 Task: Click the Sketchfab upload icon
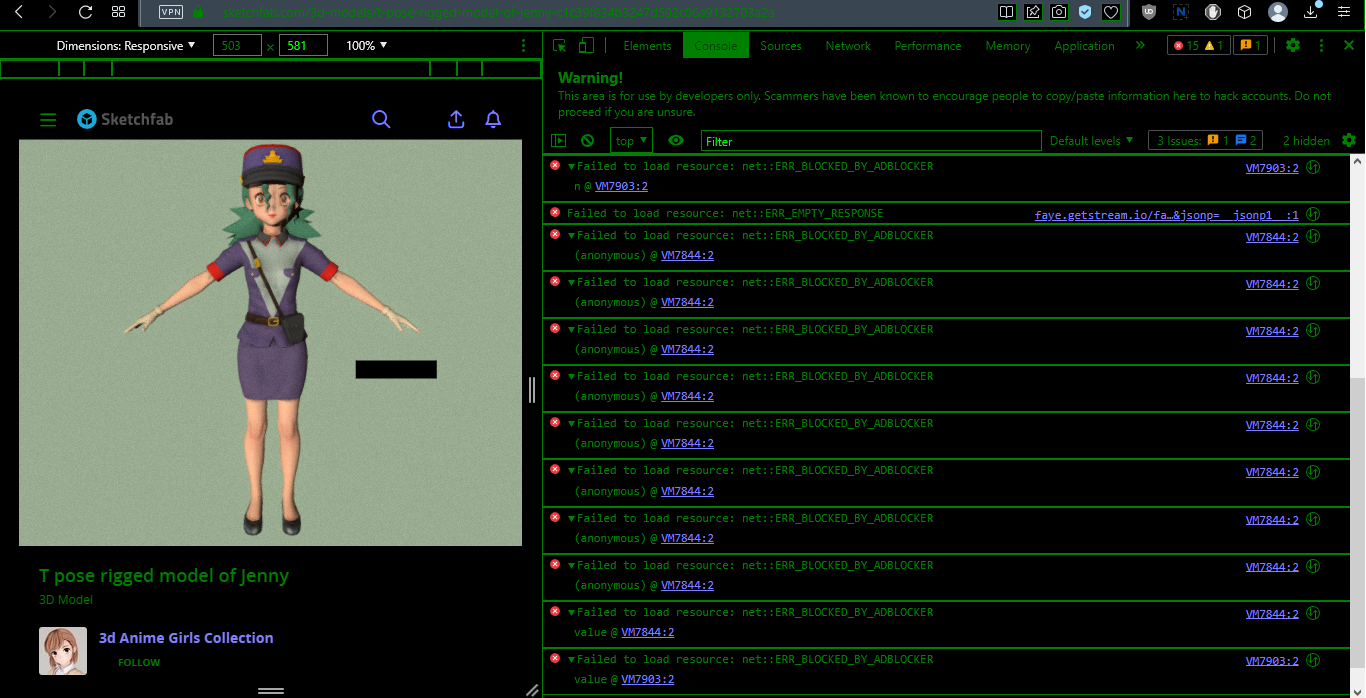pyautogui.click(x=456, y=119)
